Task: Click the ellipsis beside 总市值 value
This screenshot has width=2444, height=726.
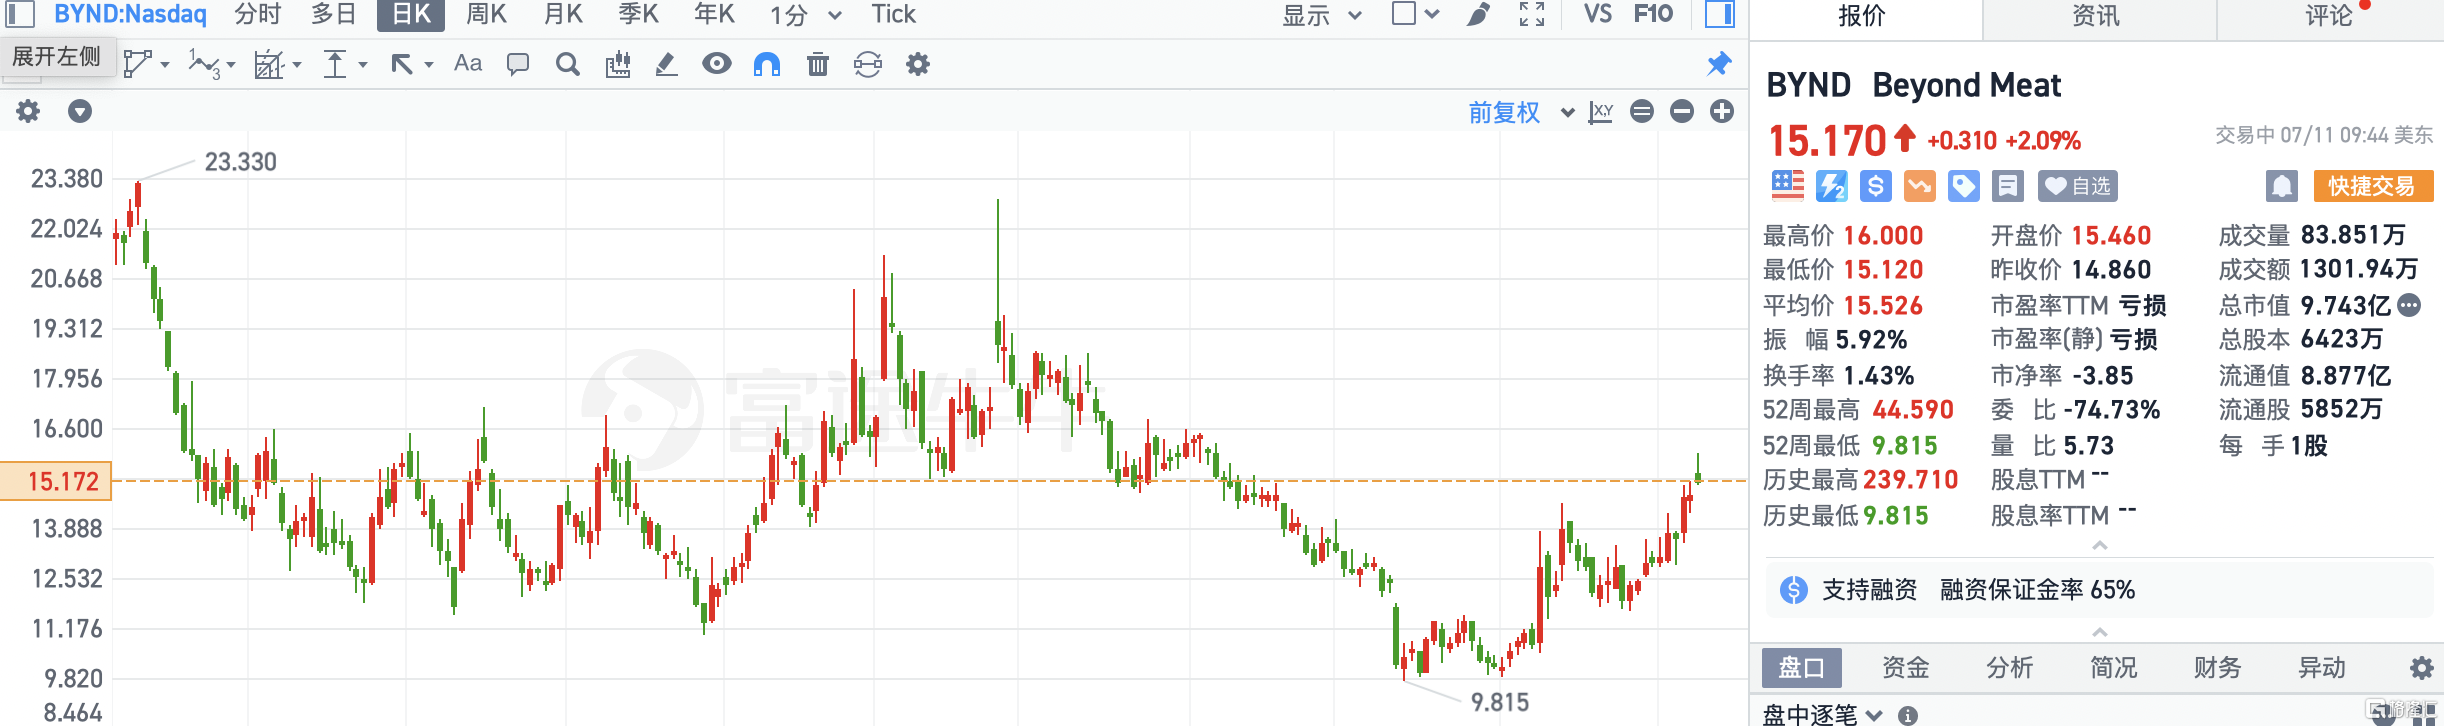Action: click(2410, 305)
